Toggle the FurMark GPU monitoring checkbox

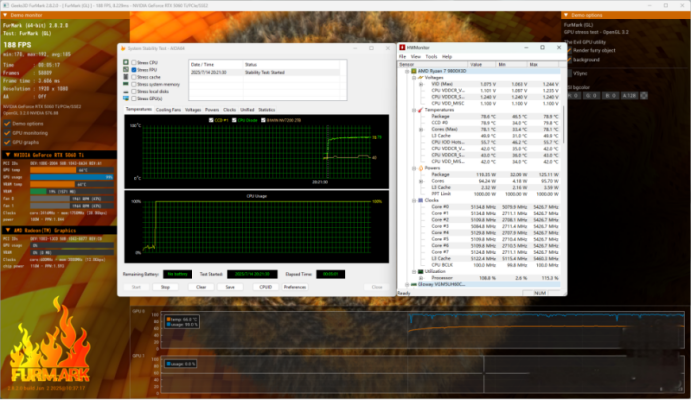click(x=7, y=133)
